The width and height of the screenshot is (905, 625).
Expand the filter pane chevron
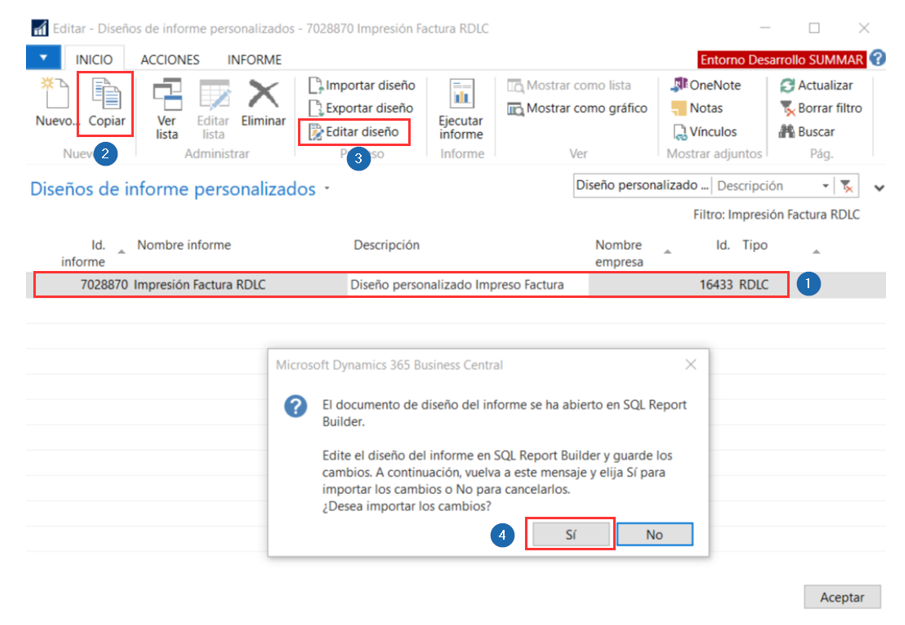(x=879, y=187)
